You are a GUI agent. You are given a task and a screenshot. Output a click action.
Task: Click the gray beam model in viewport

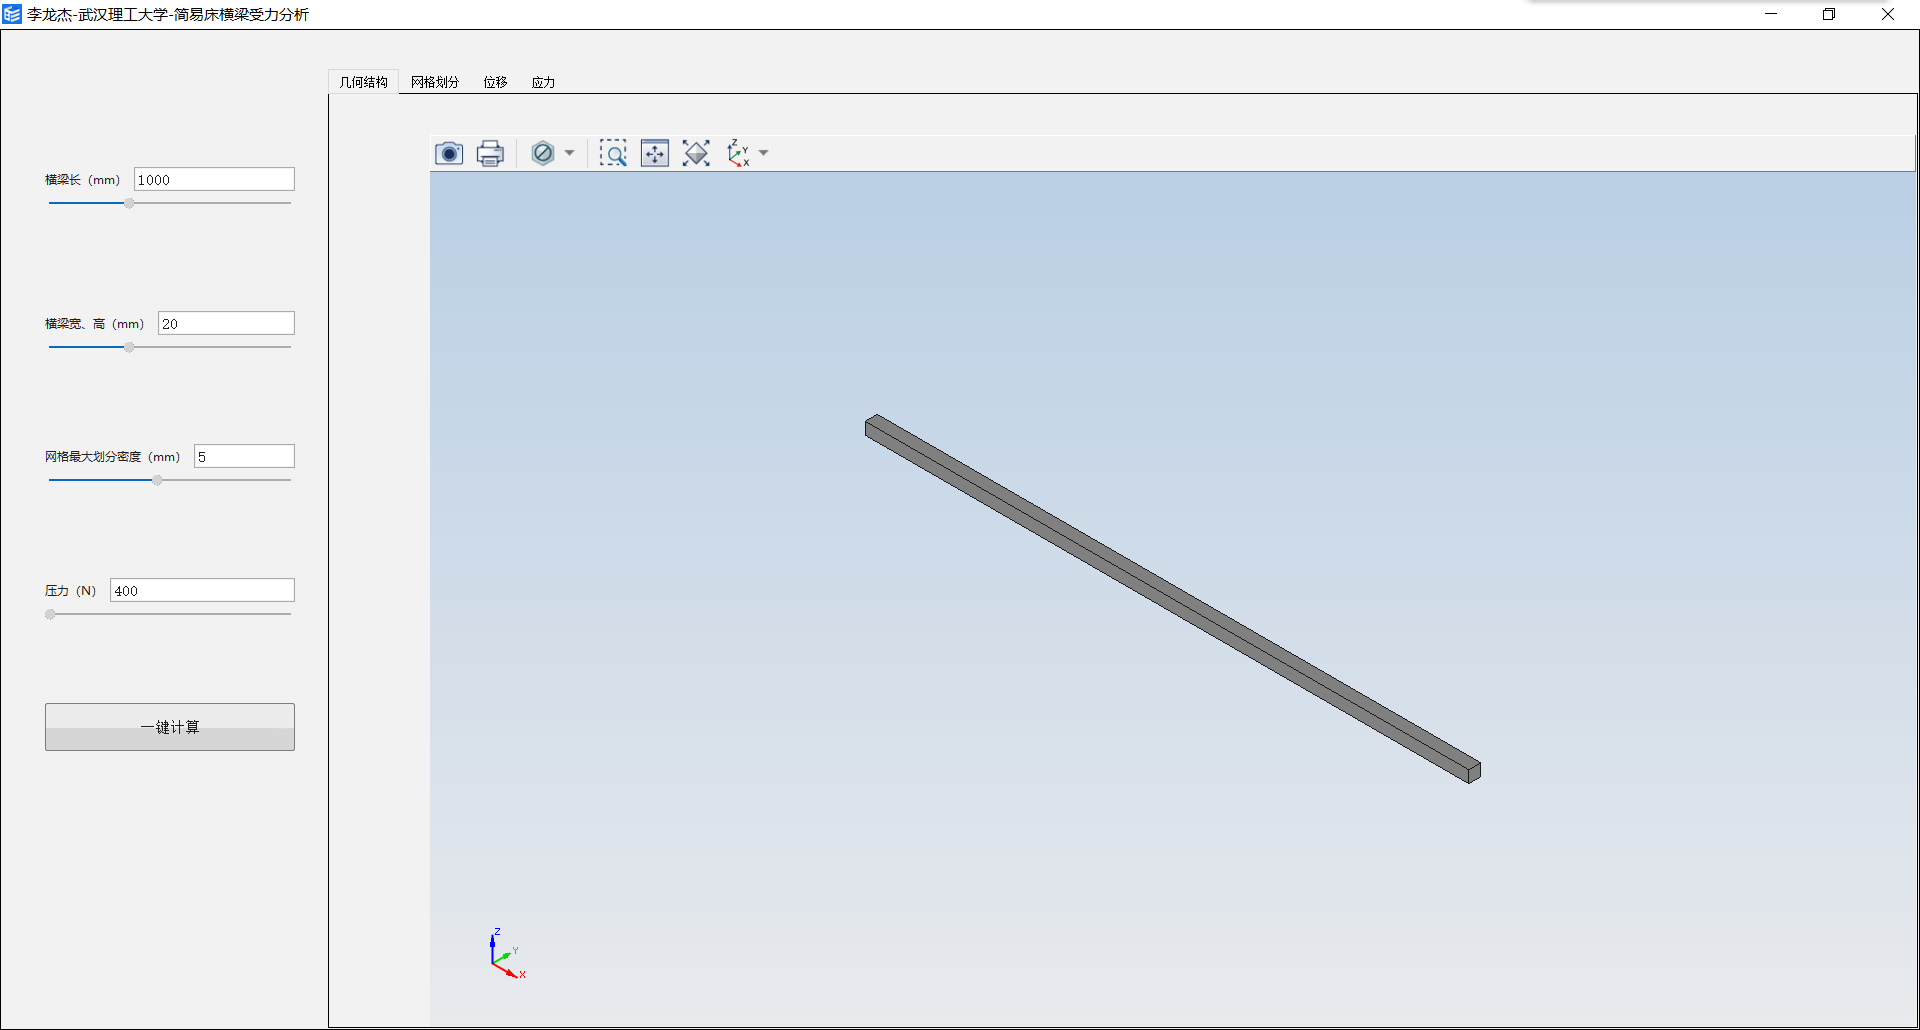(1172, 598)
